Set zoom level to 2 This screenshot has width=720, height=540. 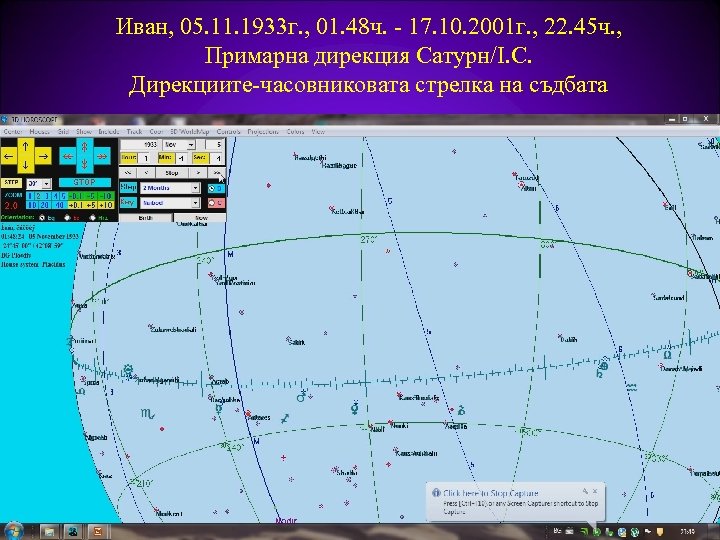tap(38, 197)
